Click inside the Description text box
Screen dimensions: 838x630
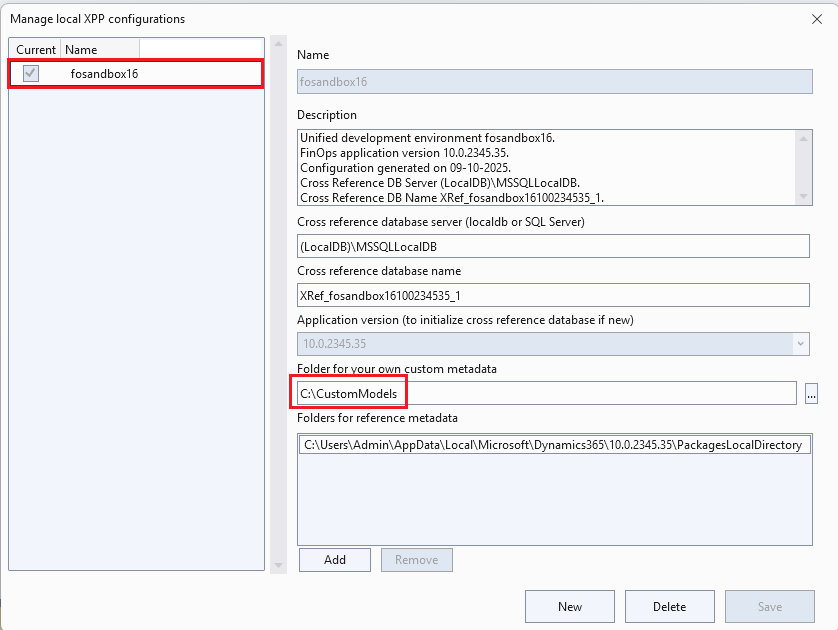coord(545,167)
